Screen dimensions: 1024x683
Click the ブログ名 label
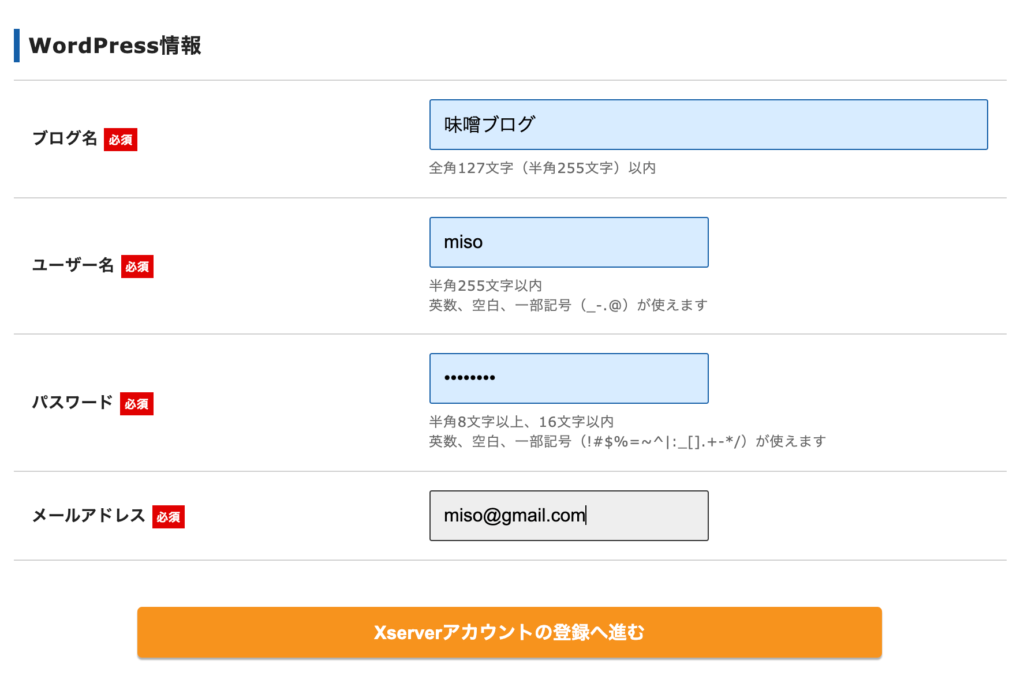tap(65, 138)
